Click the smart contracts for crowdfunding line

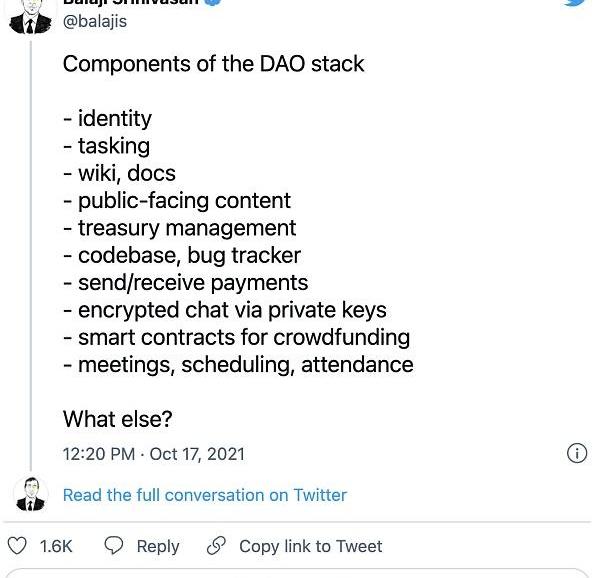coord(236,338)
